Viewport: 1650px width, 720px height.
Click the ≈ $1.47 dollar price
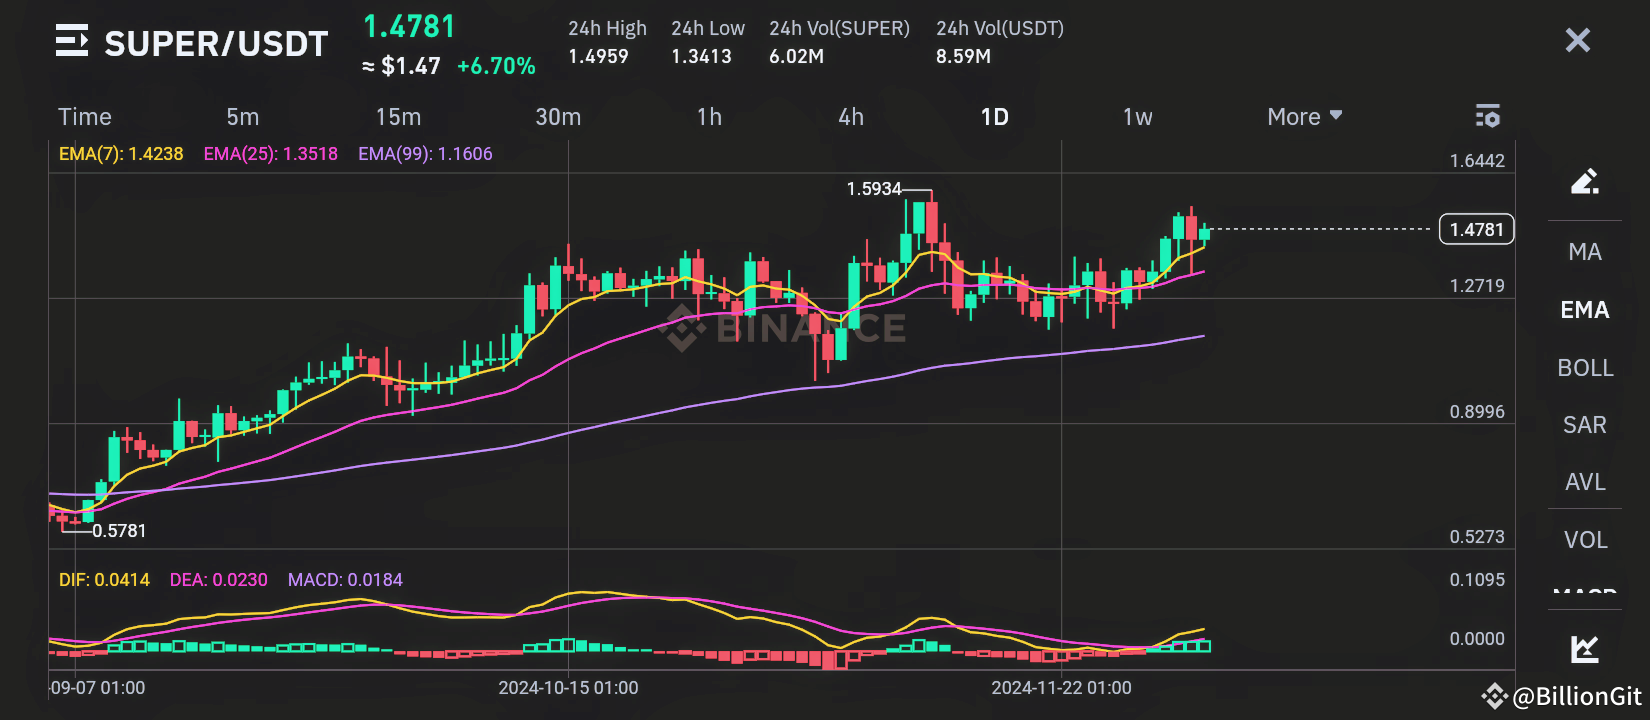coord(401,66)
